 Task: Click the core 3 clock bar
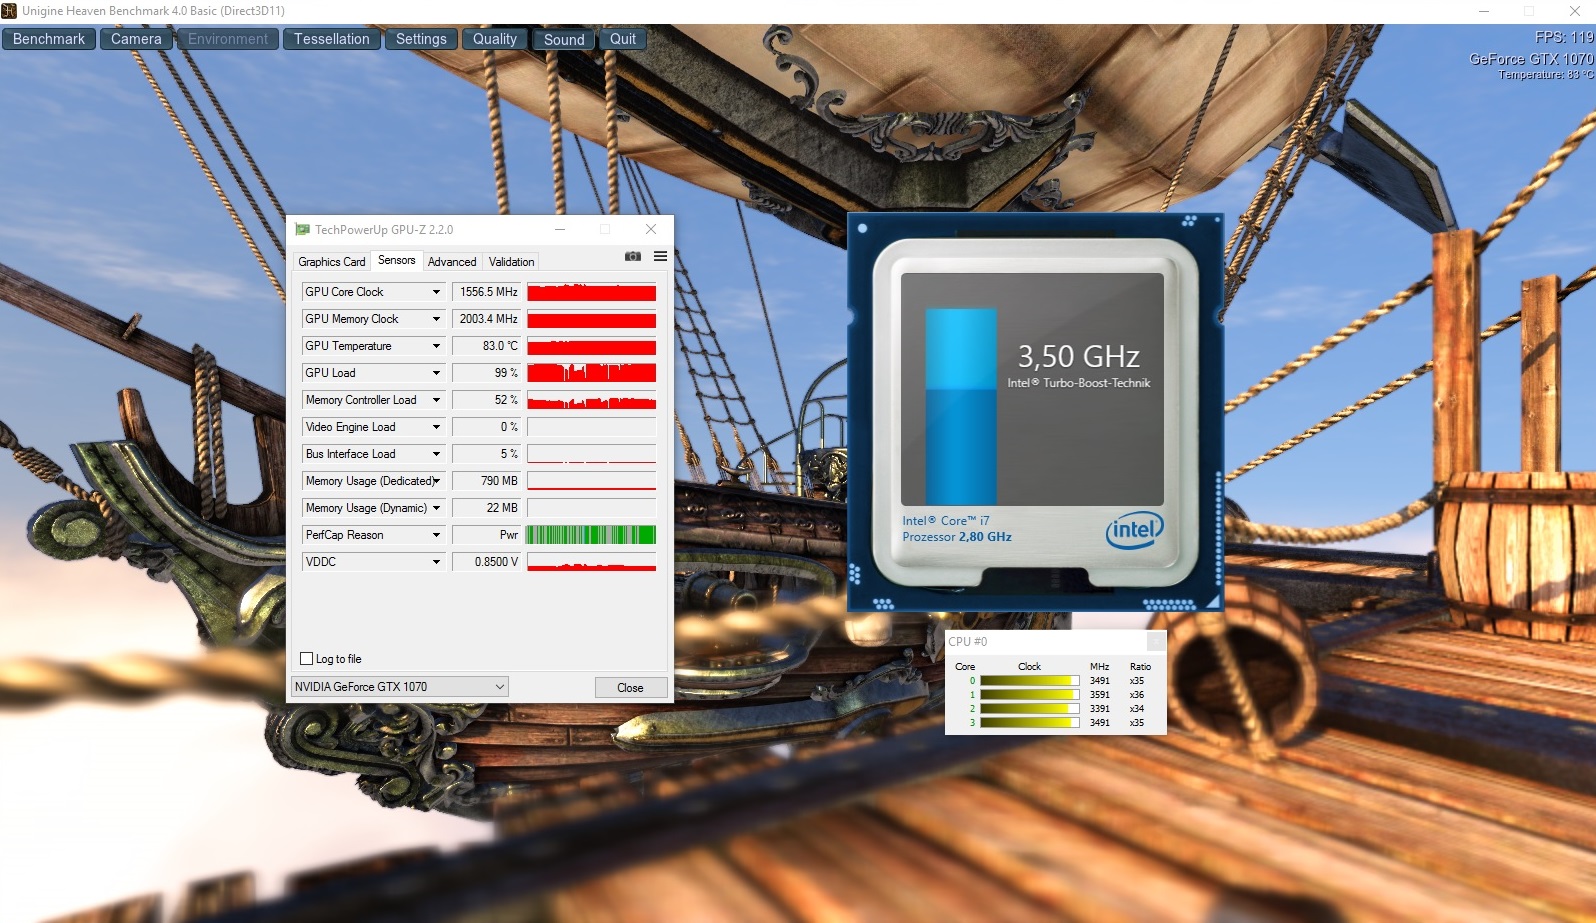1030,722
